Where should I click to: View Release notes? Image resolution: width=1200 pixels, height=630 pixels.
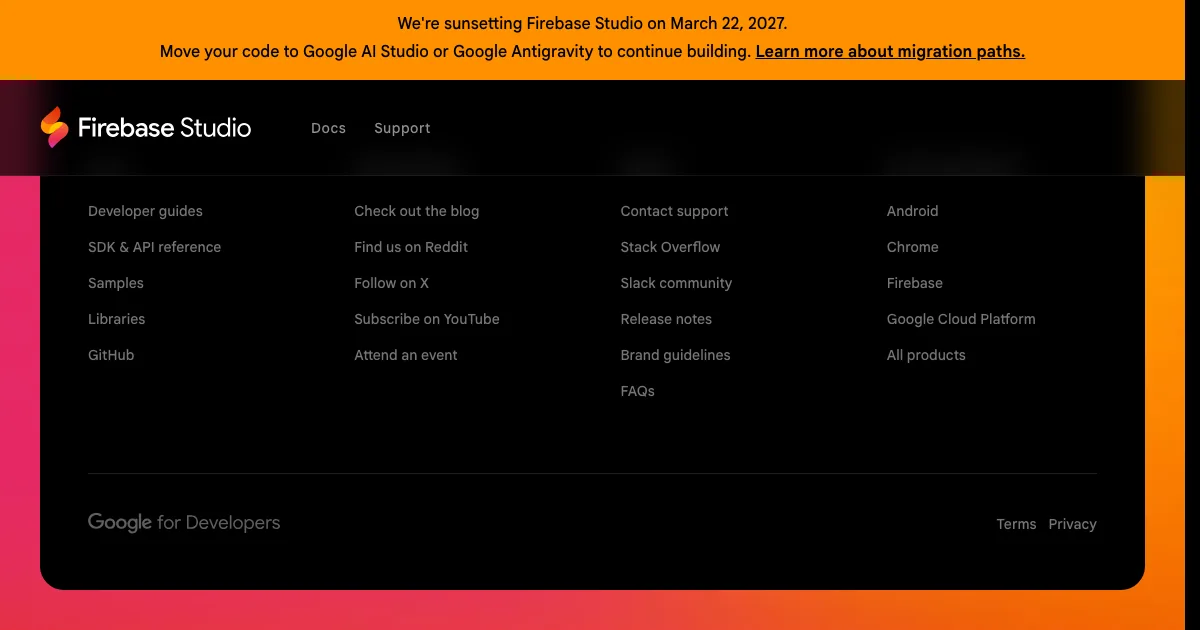click(x=666, y=319)
